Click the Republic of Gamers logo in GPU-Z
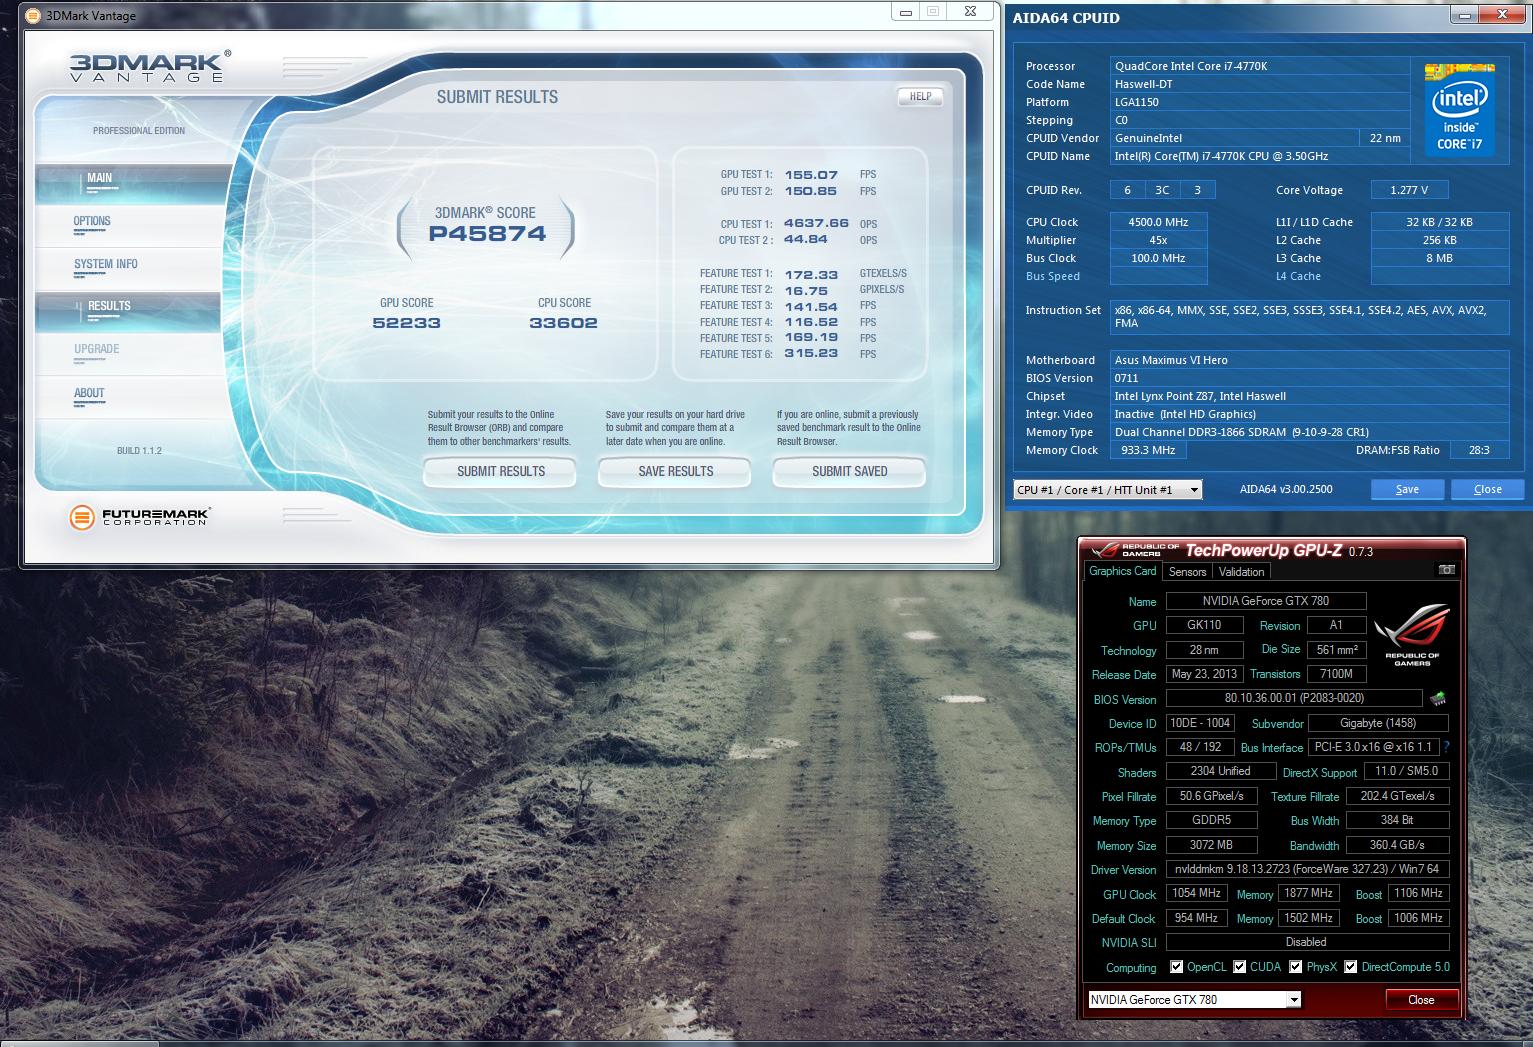The image size is (1533, 1047). [1412, 636]
